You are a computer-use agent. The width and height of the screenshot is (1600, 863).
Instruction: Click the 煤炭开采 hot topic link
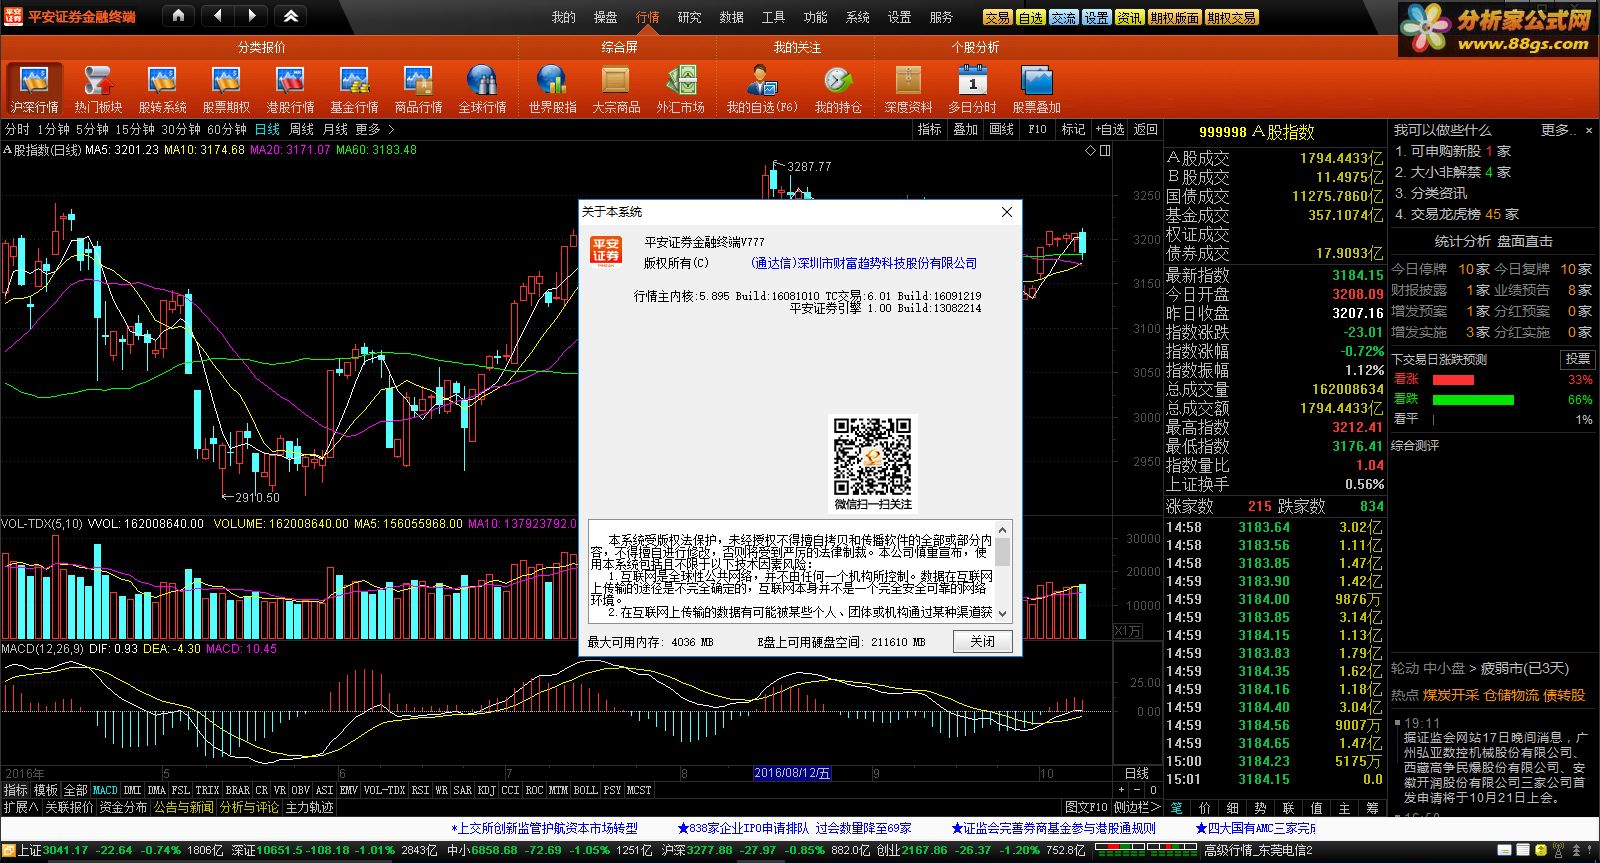tap(1450, 694)
